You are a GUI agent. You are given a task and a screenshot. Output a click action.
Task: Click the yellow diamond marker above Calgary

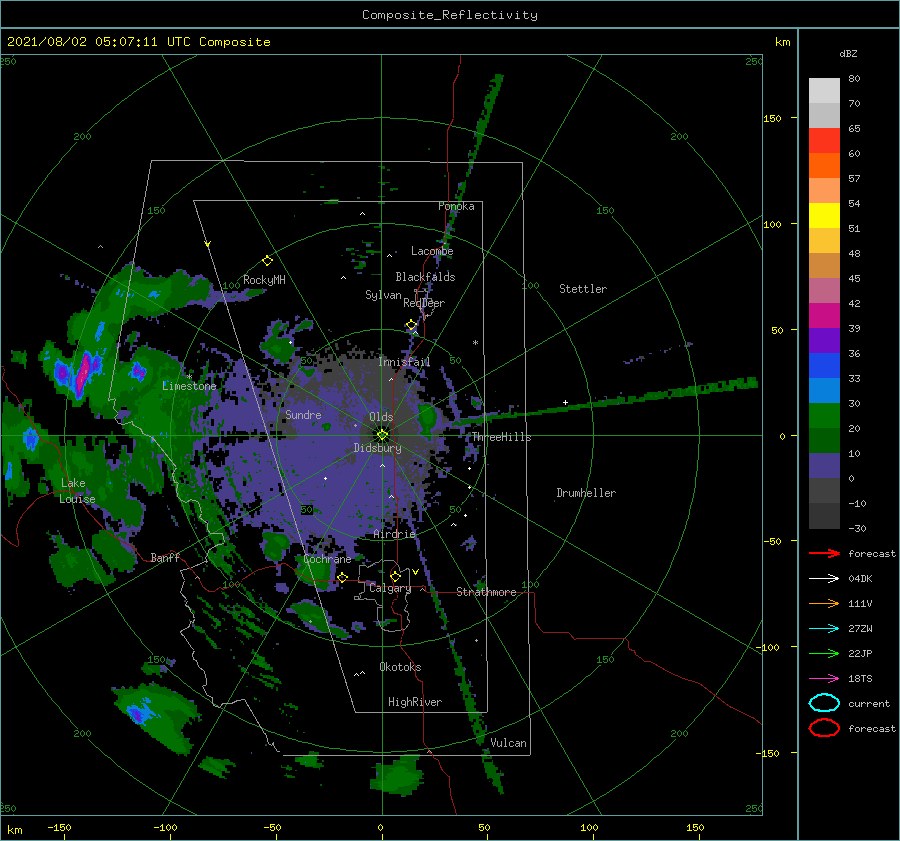395,576
